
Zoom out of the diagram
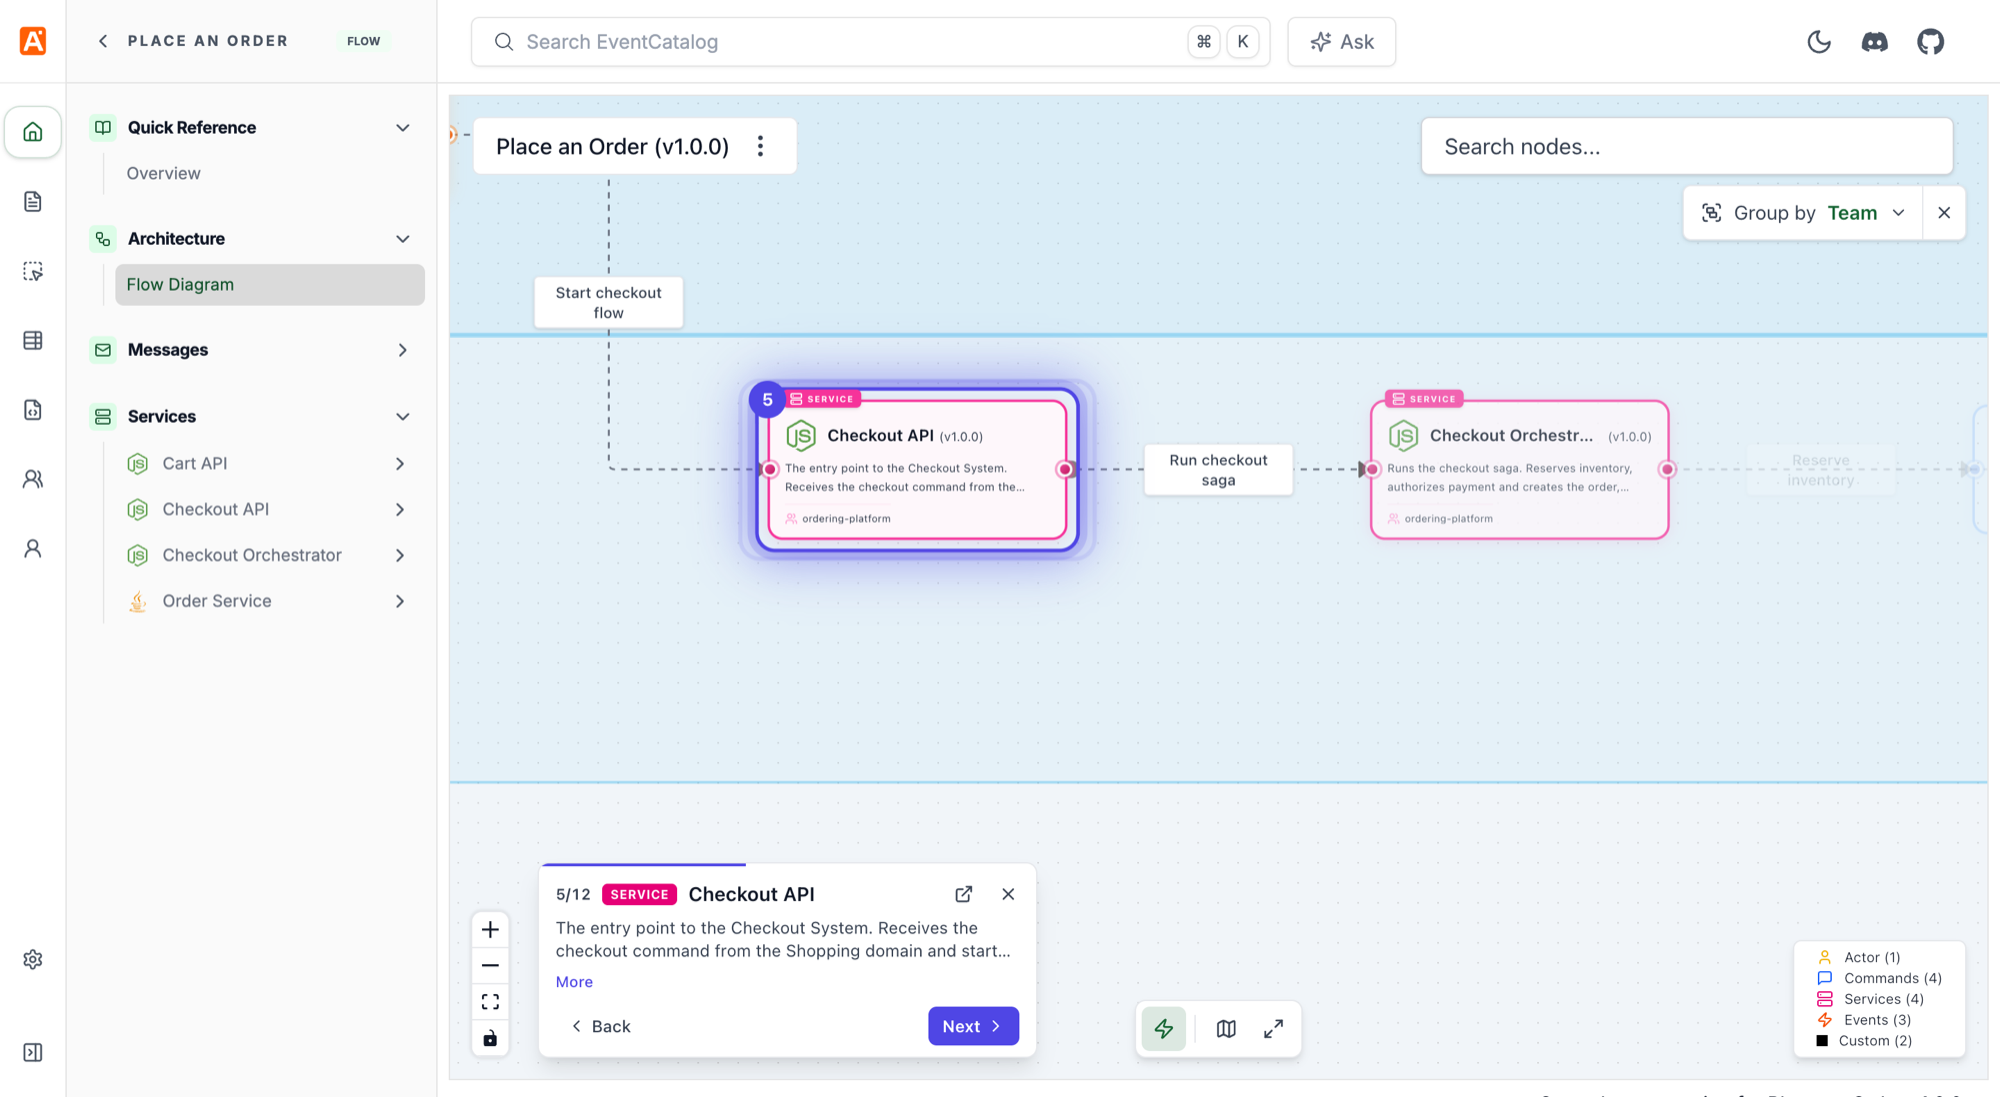pyautogui.click(x=490, y=965)
